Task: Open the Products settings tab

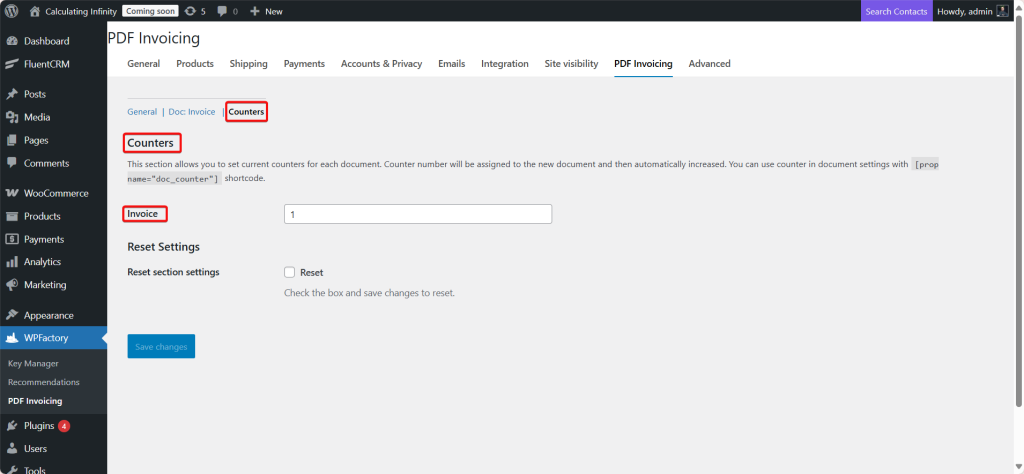Action: coord(195,63)
